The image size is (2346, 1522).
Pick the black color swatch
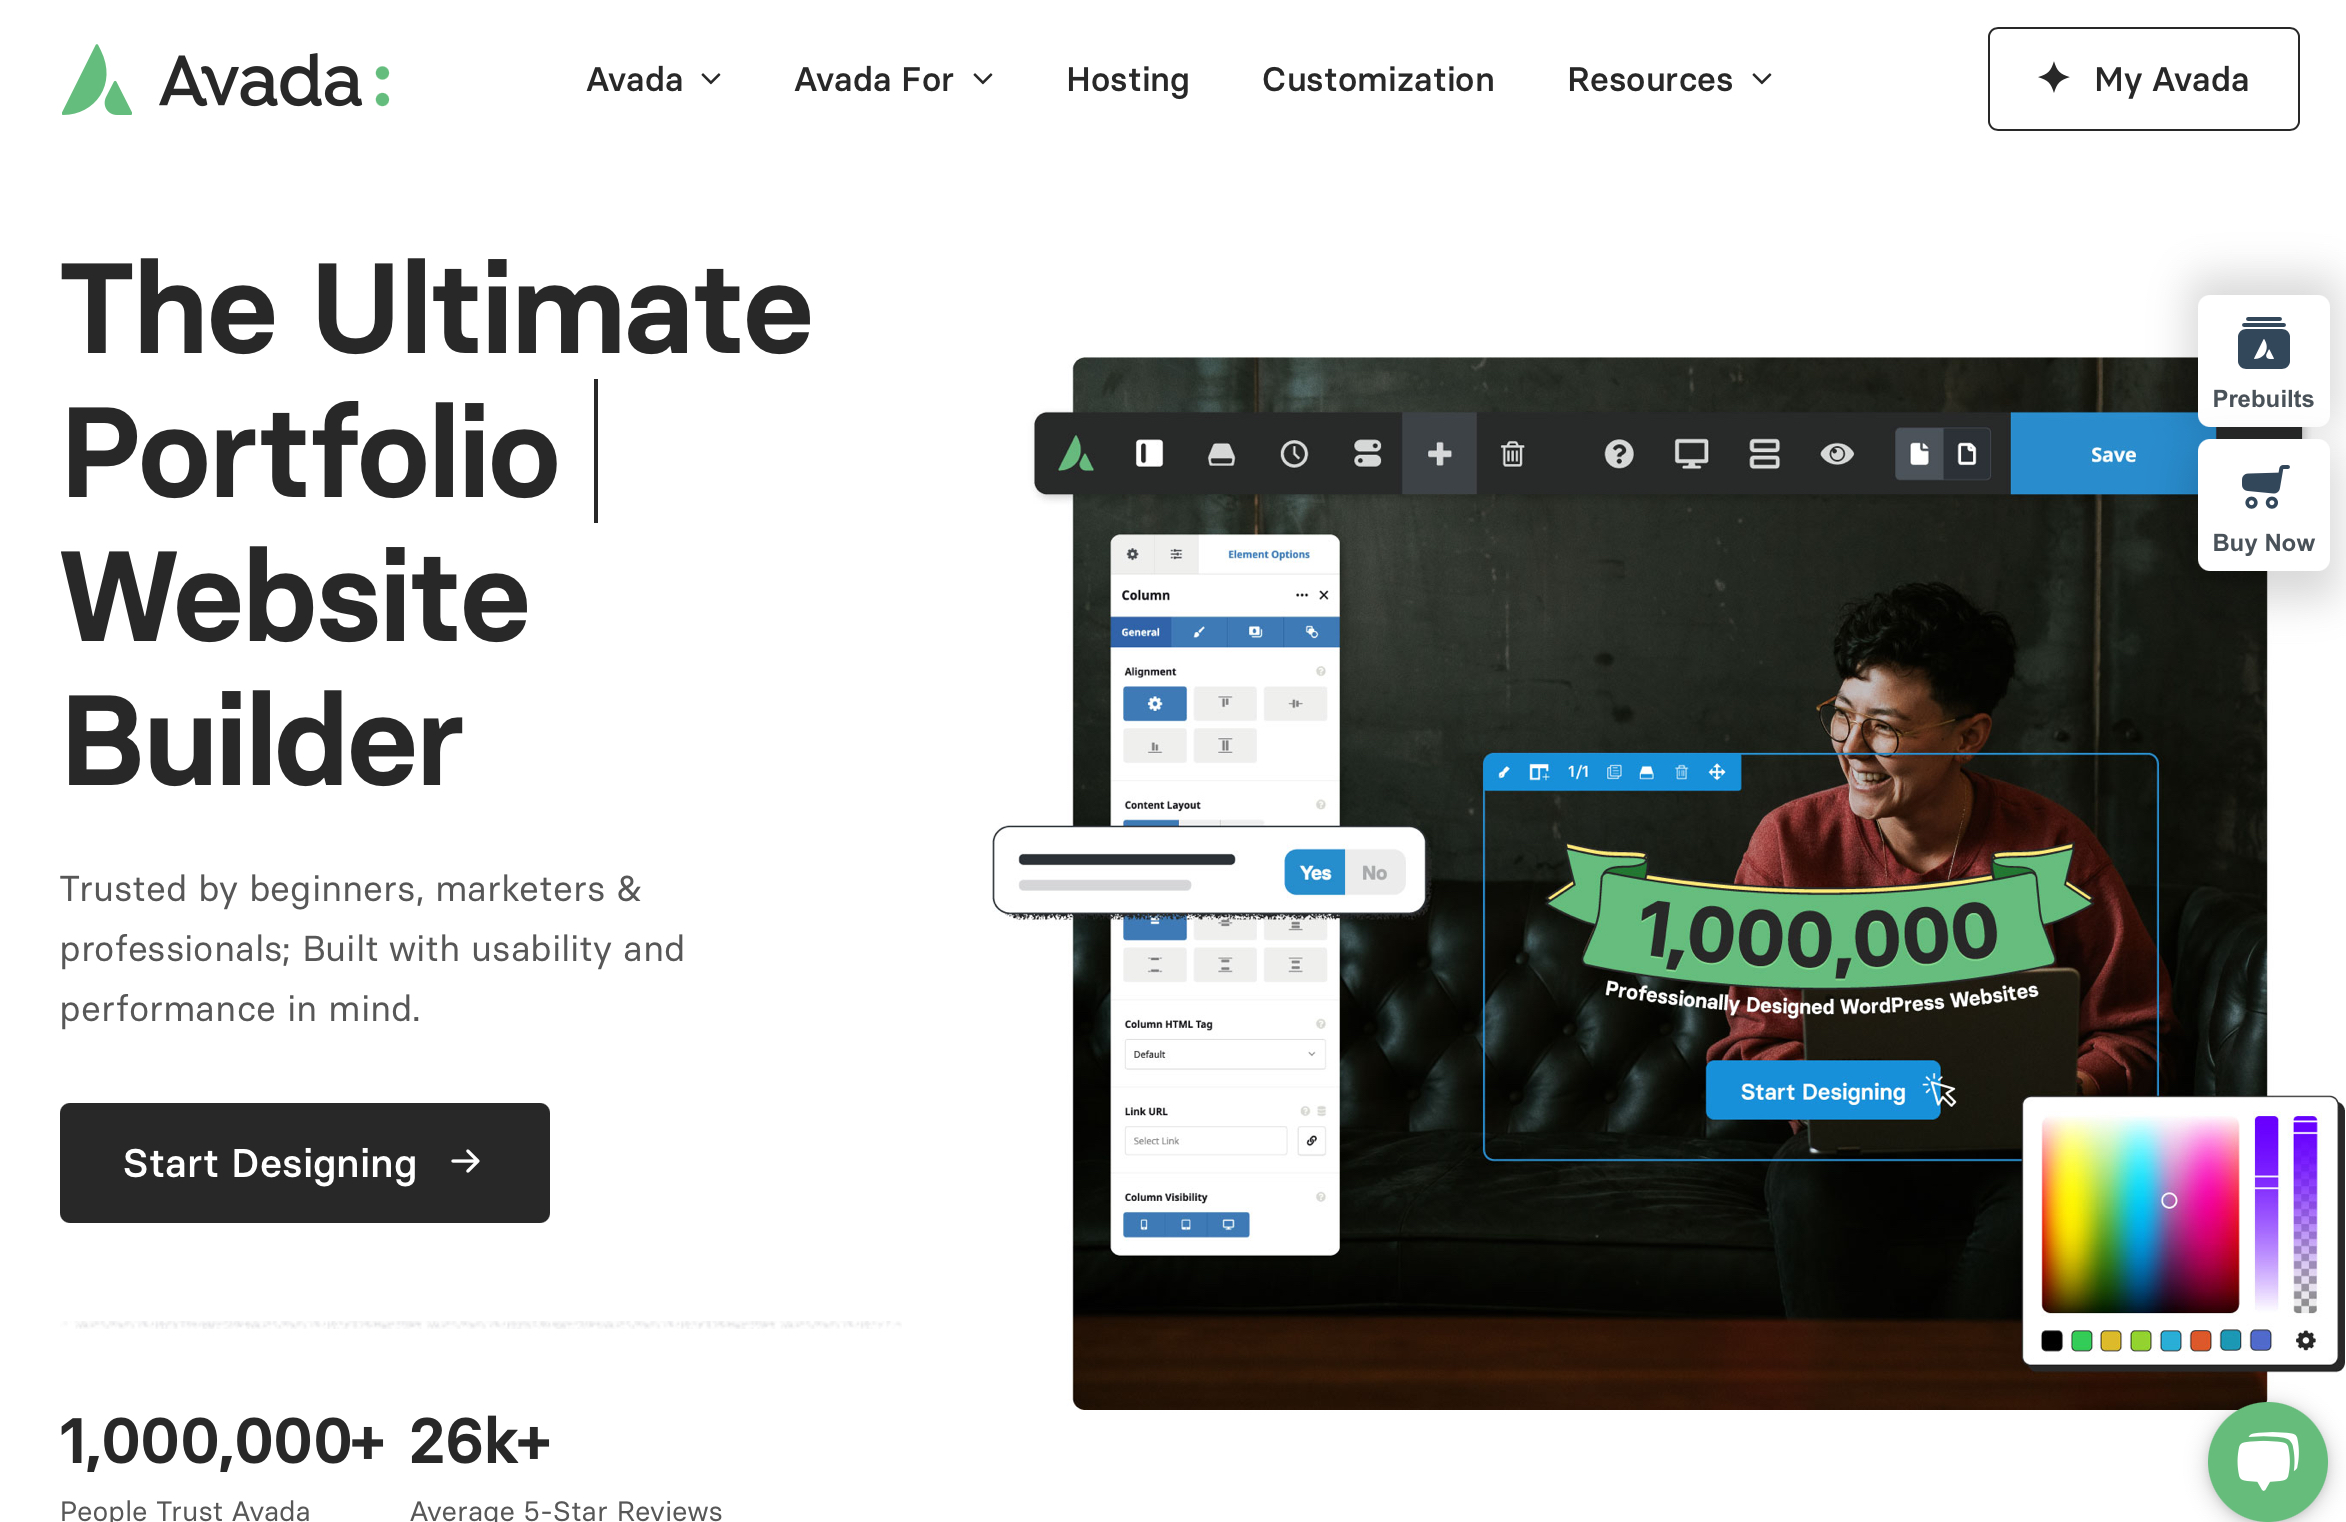(x=2052, y=1341)
